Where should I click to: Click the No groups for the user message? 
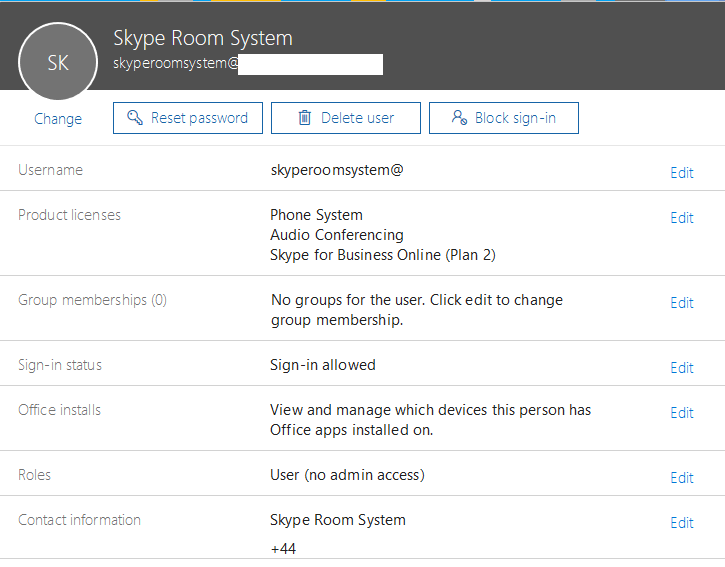coord(417,310)
